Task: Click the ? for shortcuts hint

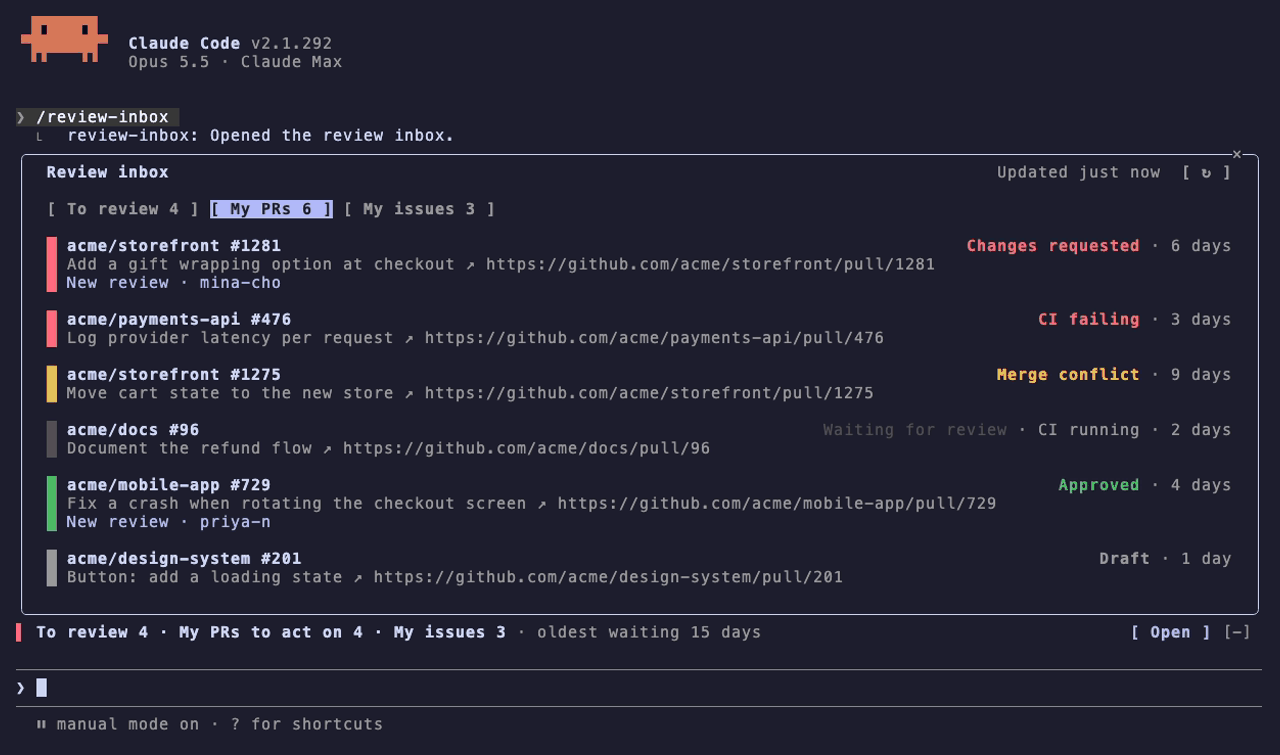Action: coord(307,724)
